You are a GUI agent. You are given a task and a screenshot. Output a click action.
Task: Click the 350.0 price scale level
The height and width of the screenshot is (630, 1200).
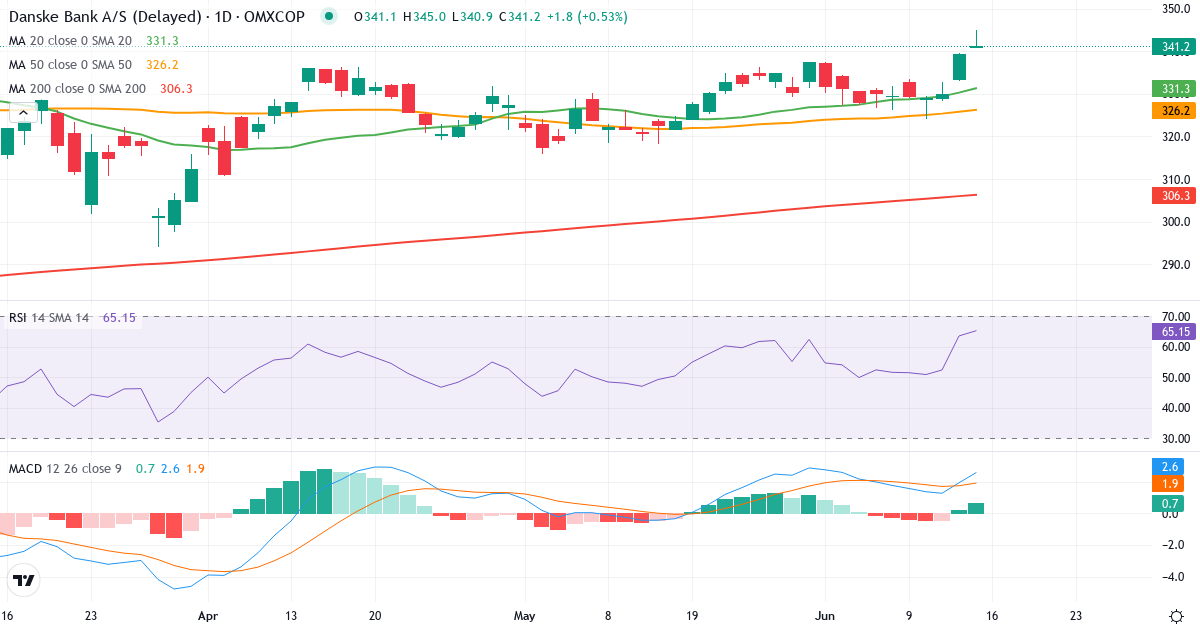1175,9
